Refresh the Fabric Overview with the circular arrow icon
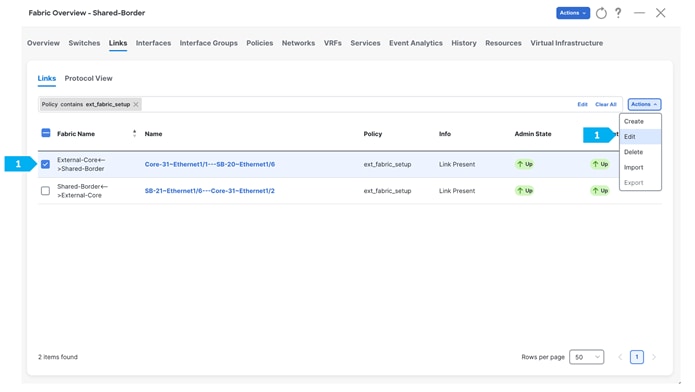Image resolution: width=695 pixels, height=392 pixels. coord(601,13)
